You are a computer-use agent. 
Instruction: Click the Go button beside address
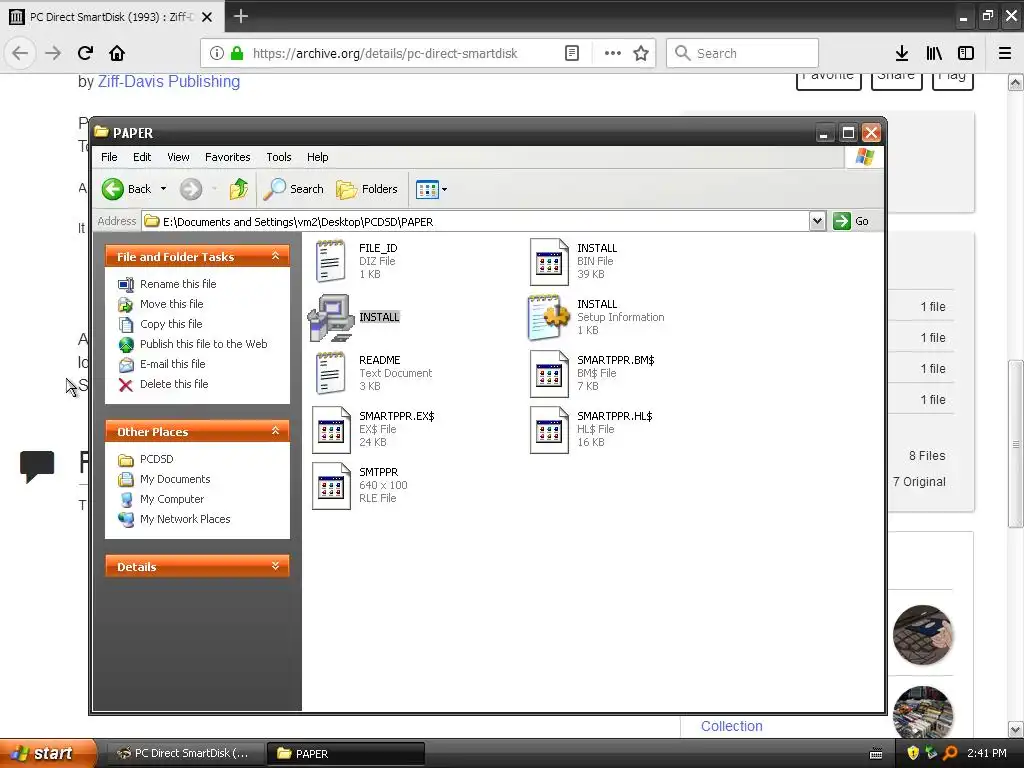[851, 221]
